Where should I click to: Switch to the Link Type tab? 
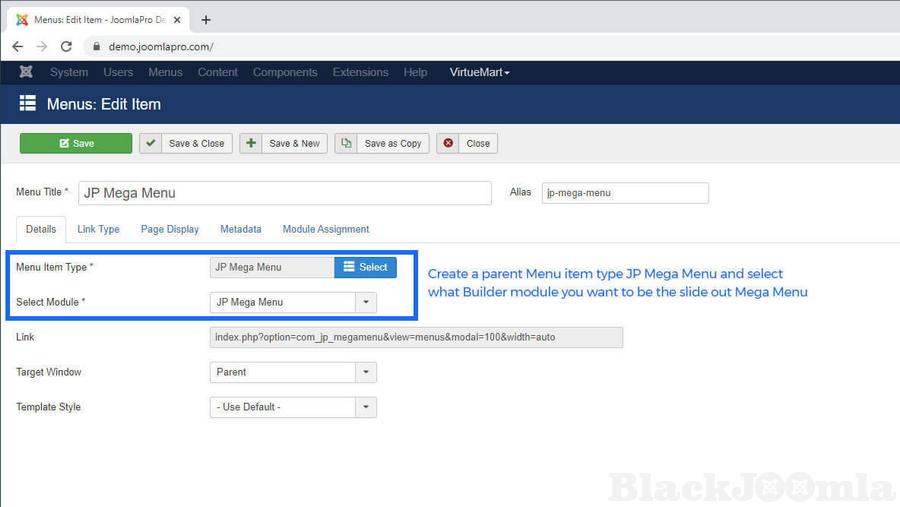coord(98,229)
